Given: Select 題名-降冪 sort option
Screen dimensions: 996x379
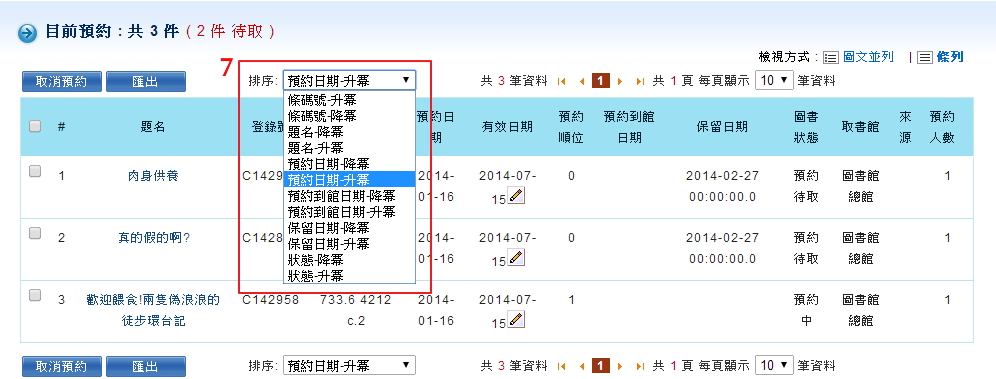Looking at the screenshot, I should coord(349,131).
